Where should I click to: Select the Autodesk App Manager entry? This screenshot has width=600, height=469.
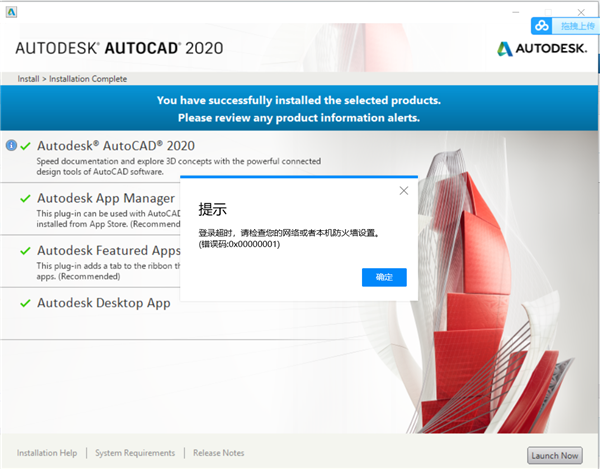[x=106, y=198]
